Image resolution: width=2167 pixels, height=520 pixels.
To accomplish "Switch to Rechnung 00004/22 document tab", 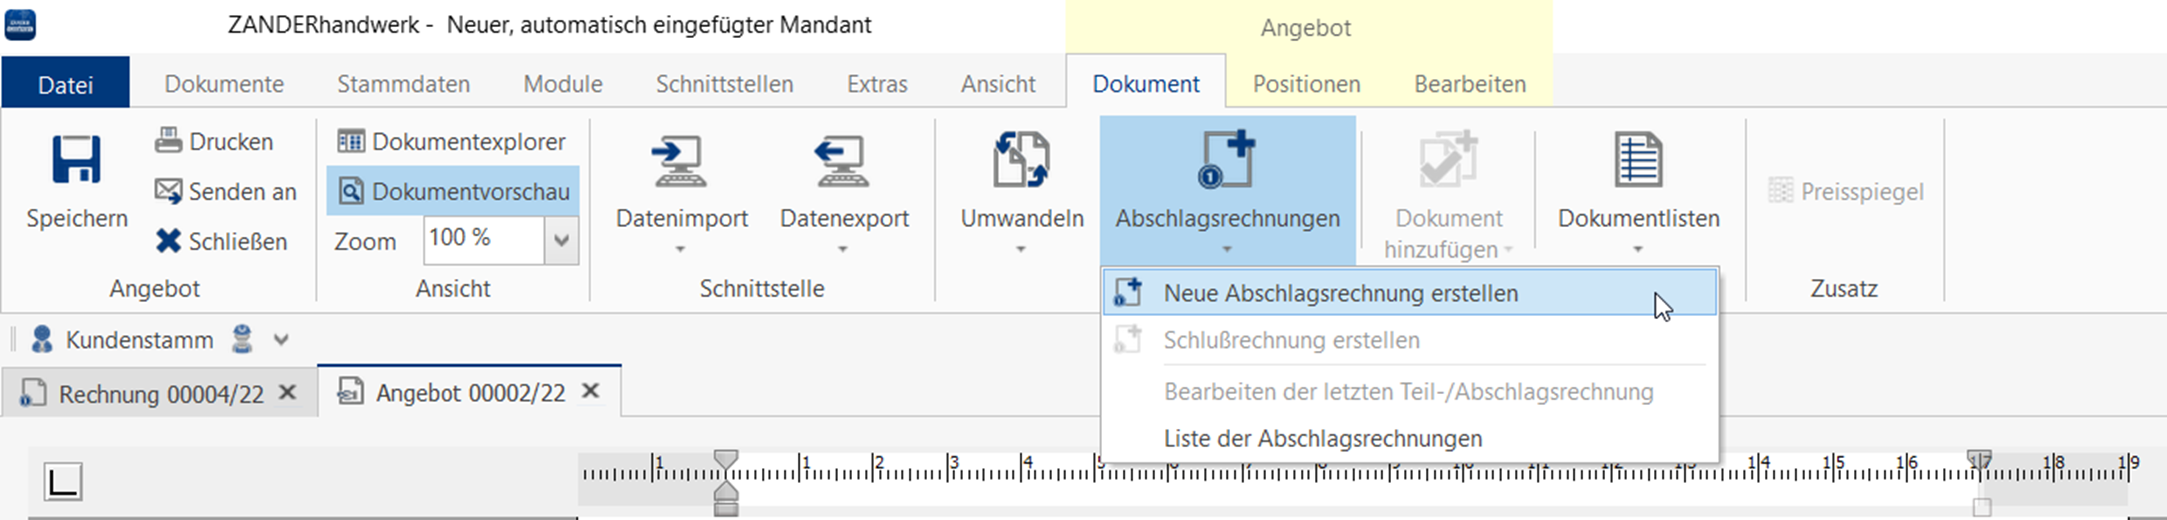I will click(x=160, y=394).
